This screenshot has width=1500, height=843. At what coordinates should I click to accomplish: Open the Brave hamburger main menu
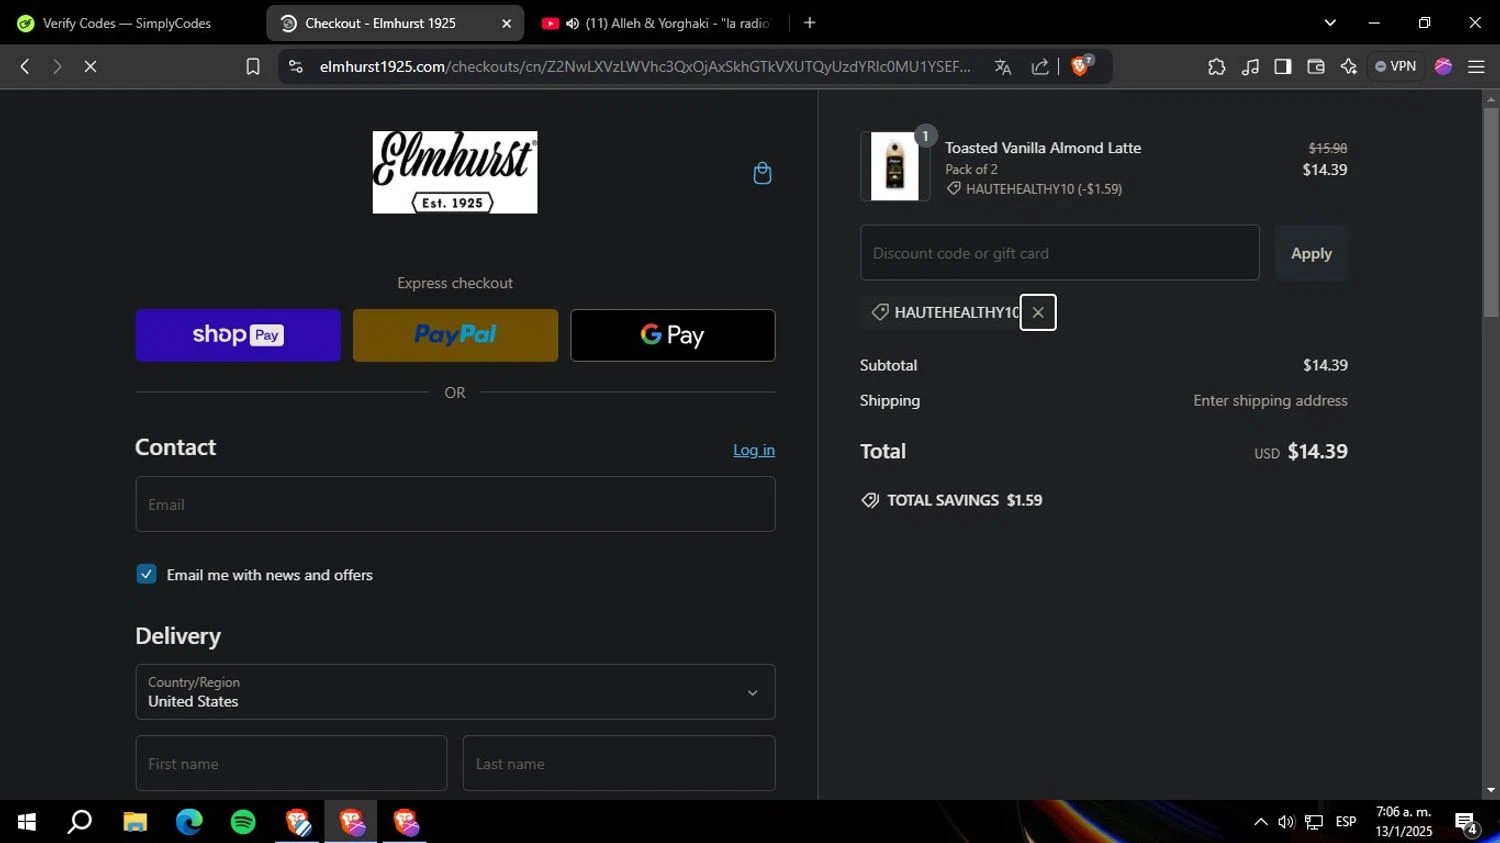click(x=1476, y=67)
